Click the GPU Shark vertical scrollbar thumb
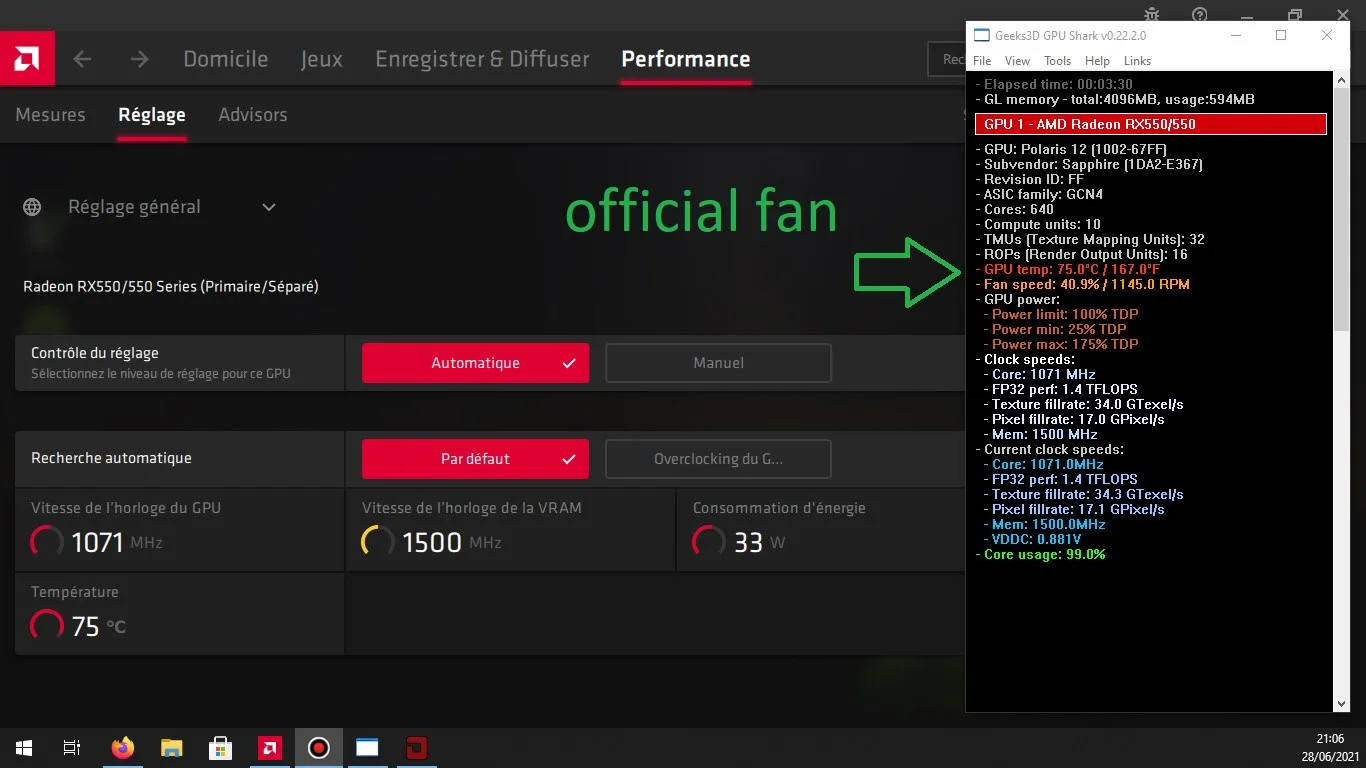This screenshot has height=768, width=1366. pos(1342,210)
